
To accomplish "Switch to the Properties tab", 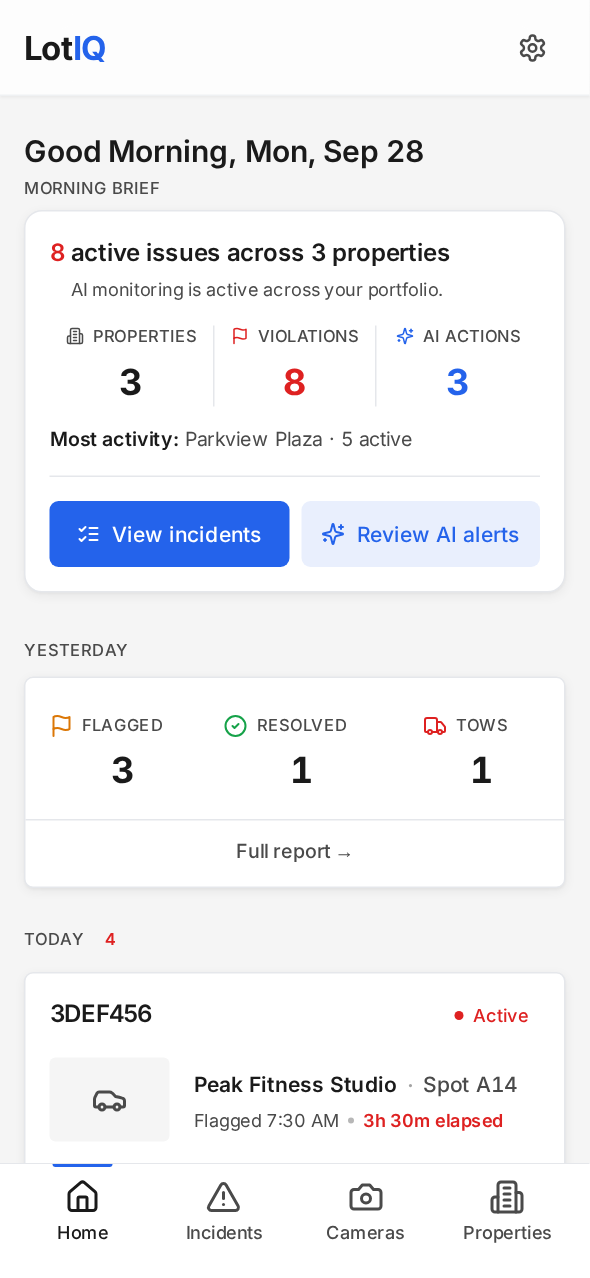I will (507, 1211).
